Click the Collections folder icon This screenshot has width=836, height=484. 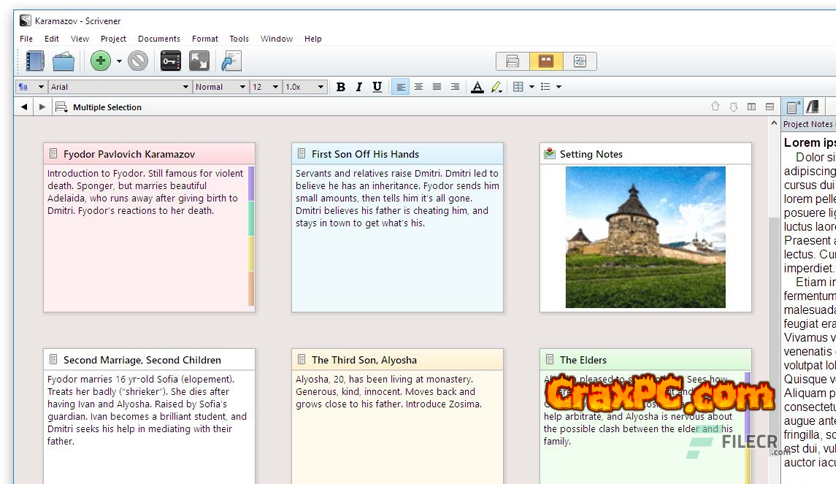click(64, 61)
